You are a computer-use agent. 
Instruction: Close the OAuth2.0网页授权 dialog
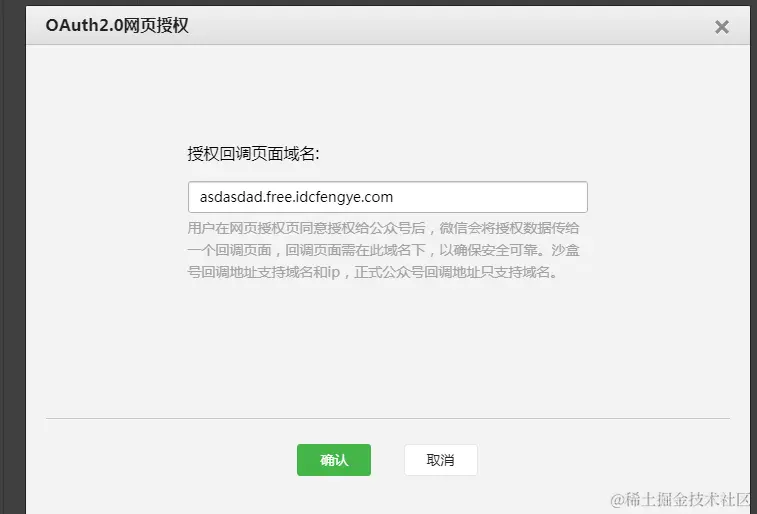tap(721, 27)
